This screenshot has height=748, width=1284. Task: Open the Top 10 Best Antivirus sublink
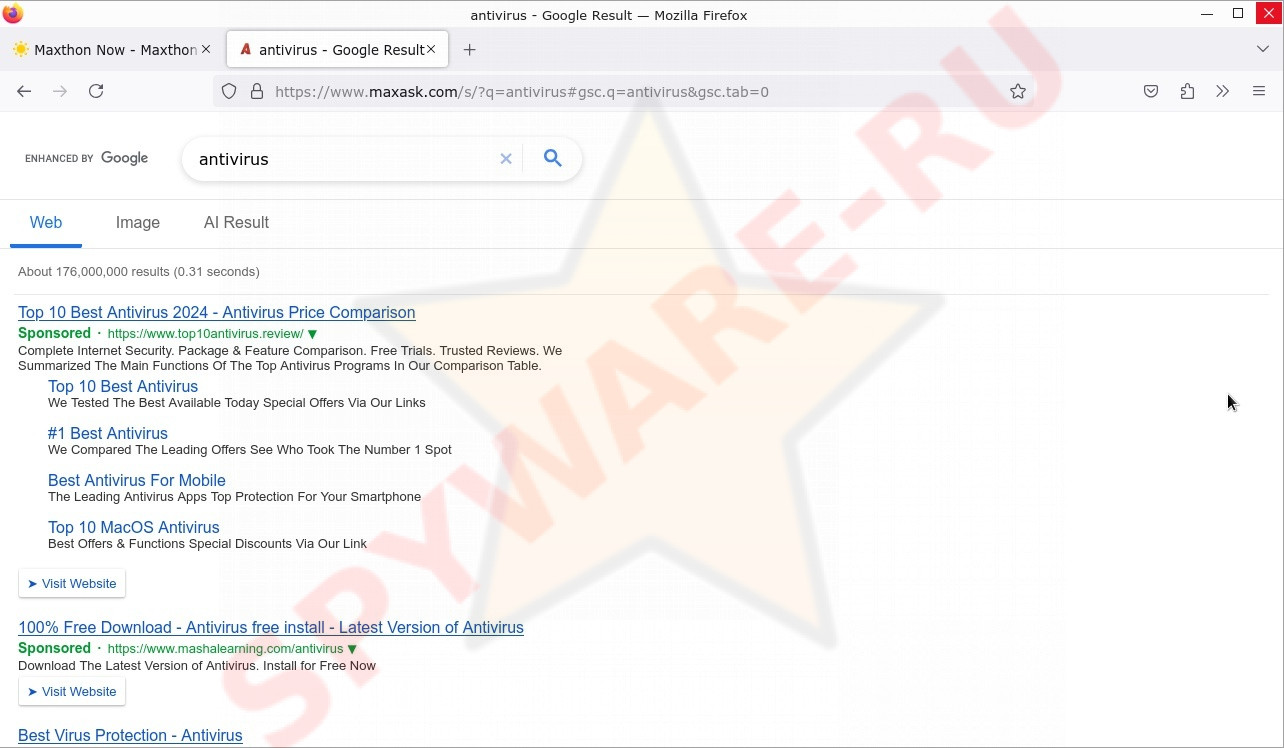pos(123,386)
